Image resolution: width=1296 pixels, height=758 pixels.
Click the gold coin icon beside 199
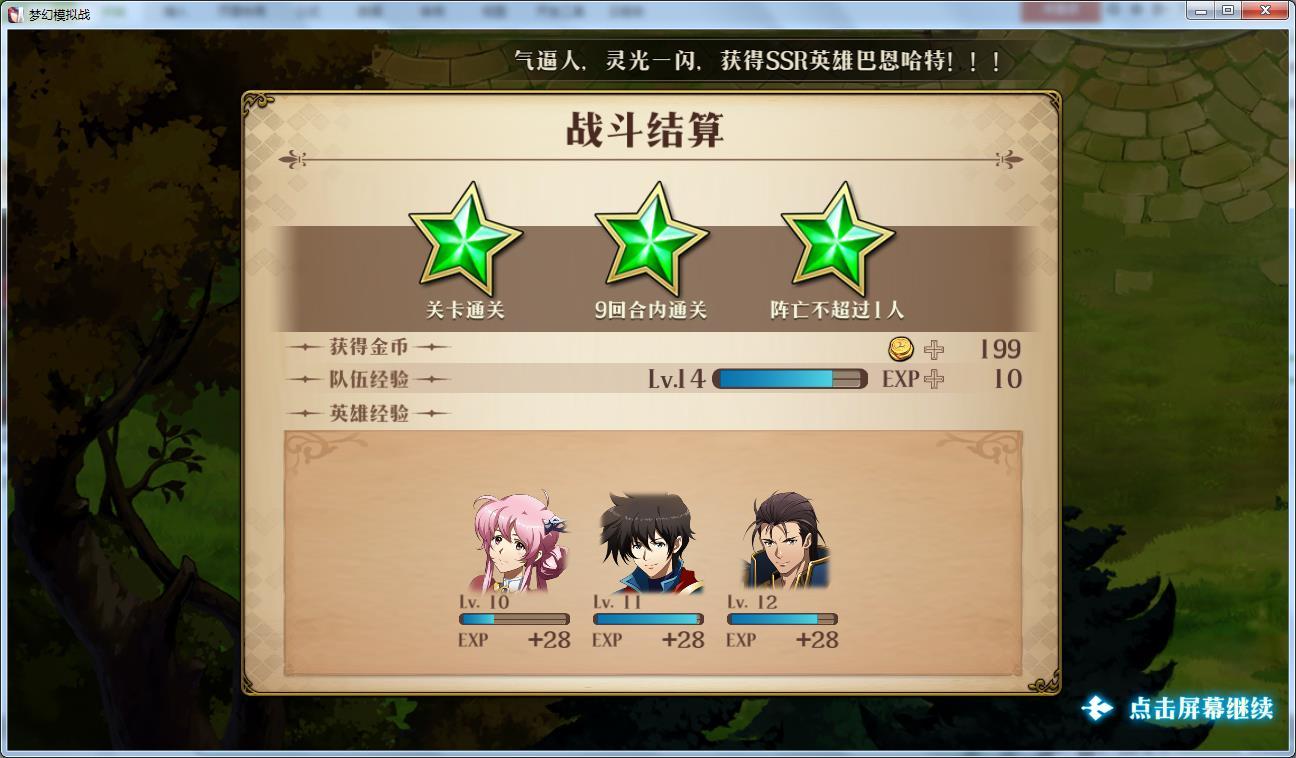point(901,348)
